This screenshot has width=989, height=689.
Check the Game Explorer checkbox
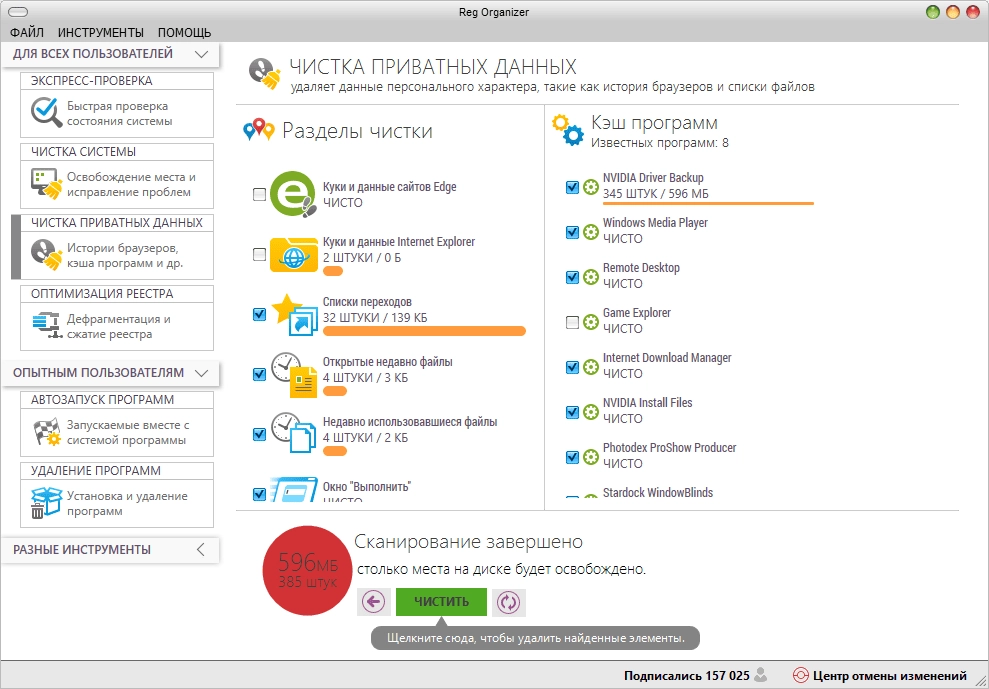[572, 322]
